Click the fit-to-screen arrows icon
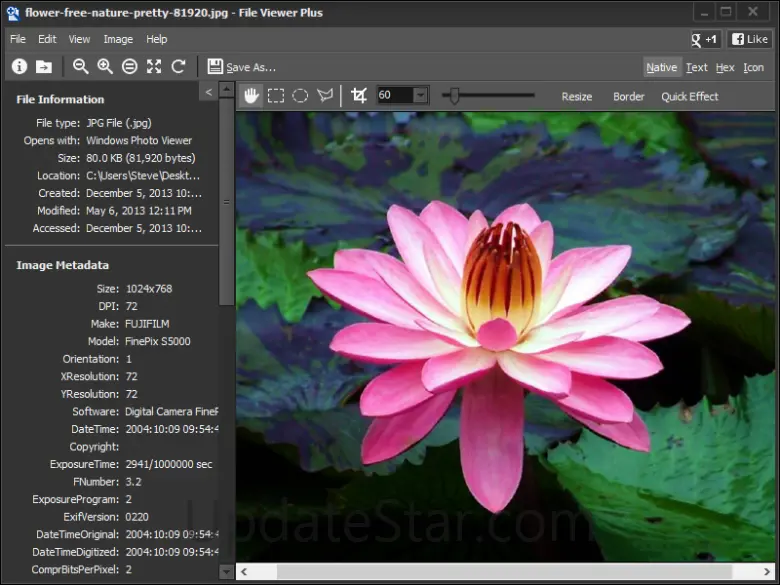This screenshot has height=585, width=780. (x=154, y=67)
